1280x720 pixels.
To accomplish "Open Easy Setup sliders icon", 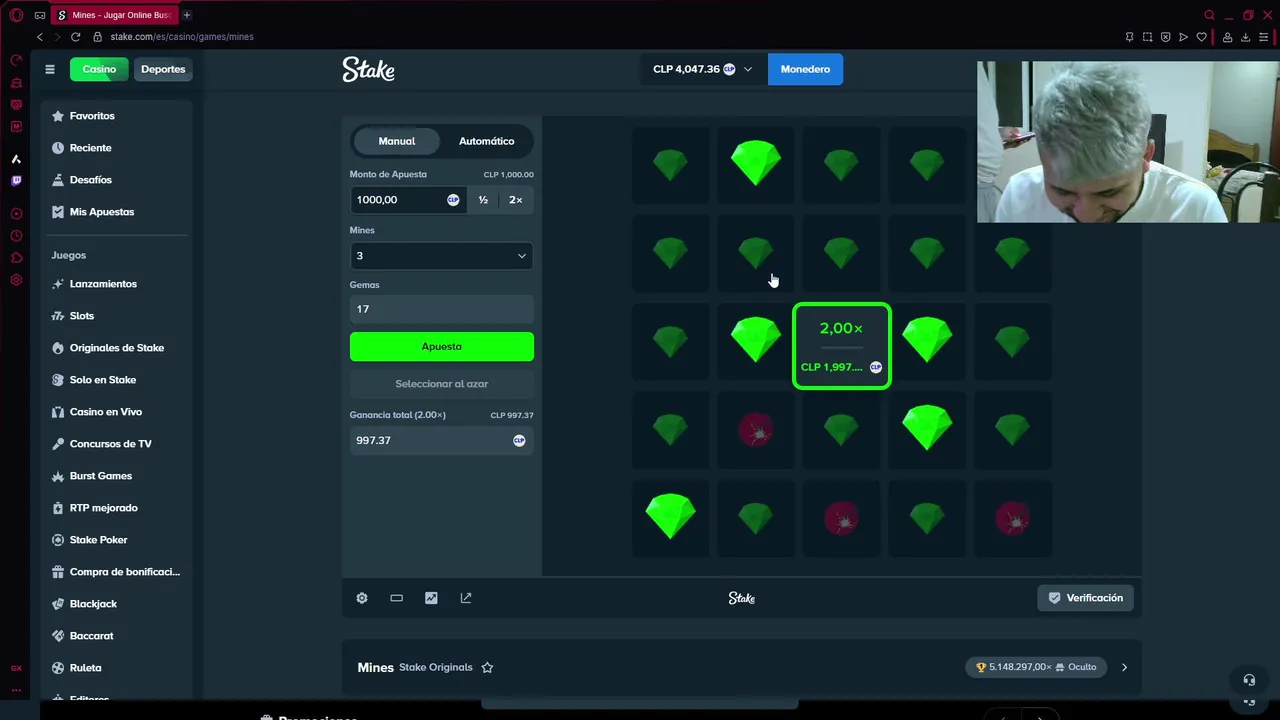I will point(1265,37).
